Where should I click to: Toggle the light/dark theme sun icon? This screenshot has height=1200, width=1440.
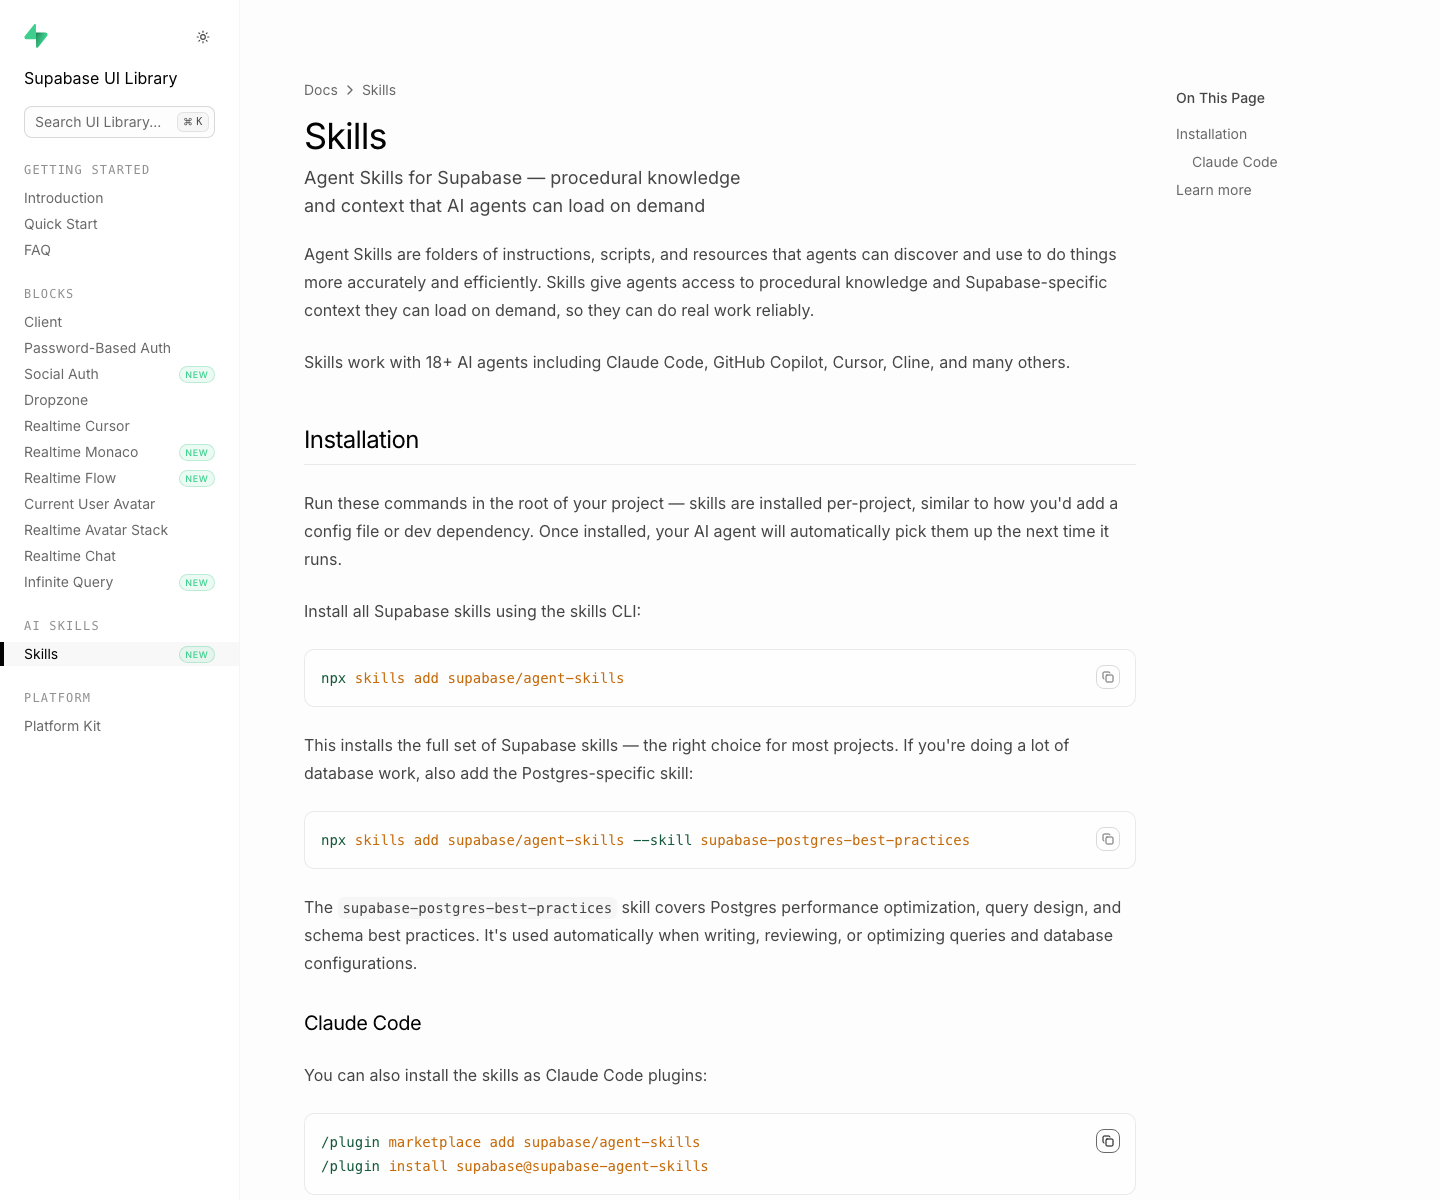pyautogui.click(x=203, y=37)
